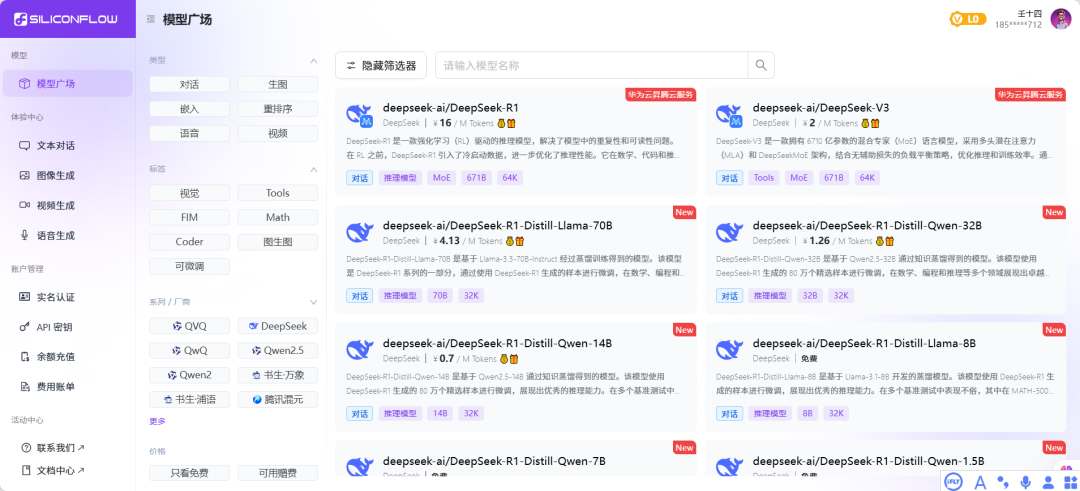Open 费用账单 page
Viewport: 1080px width, 491px height.
click(x=68, y=387)
